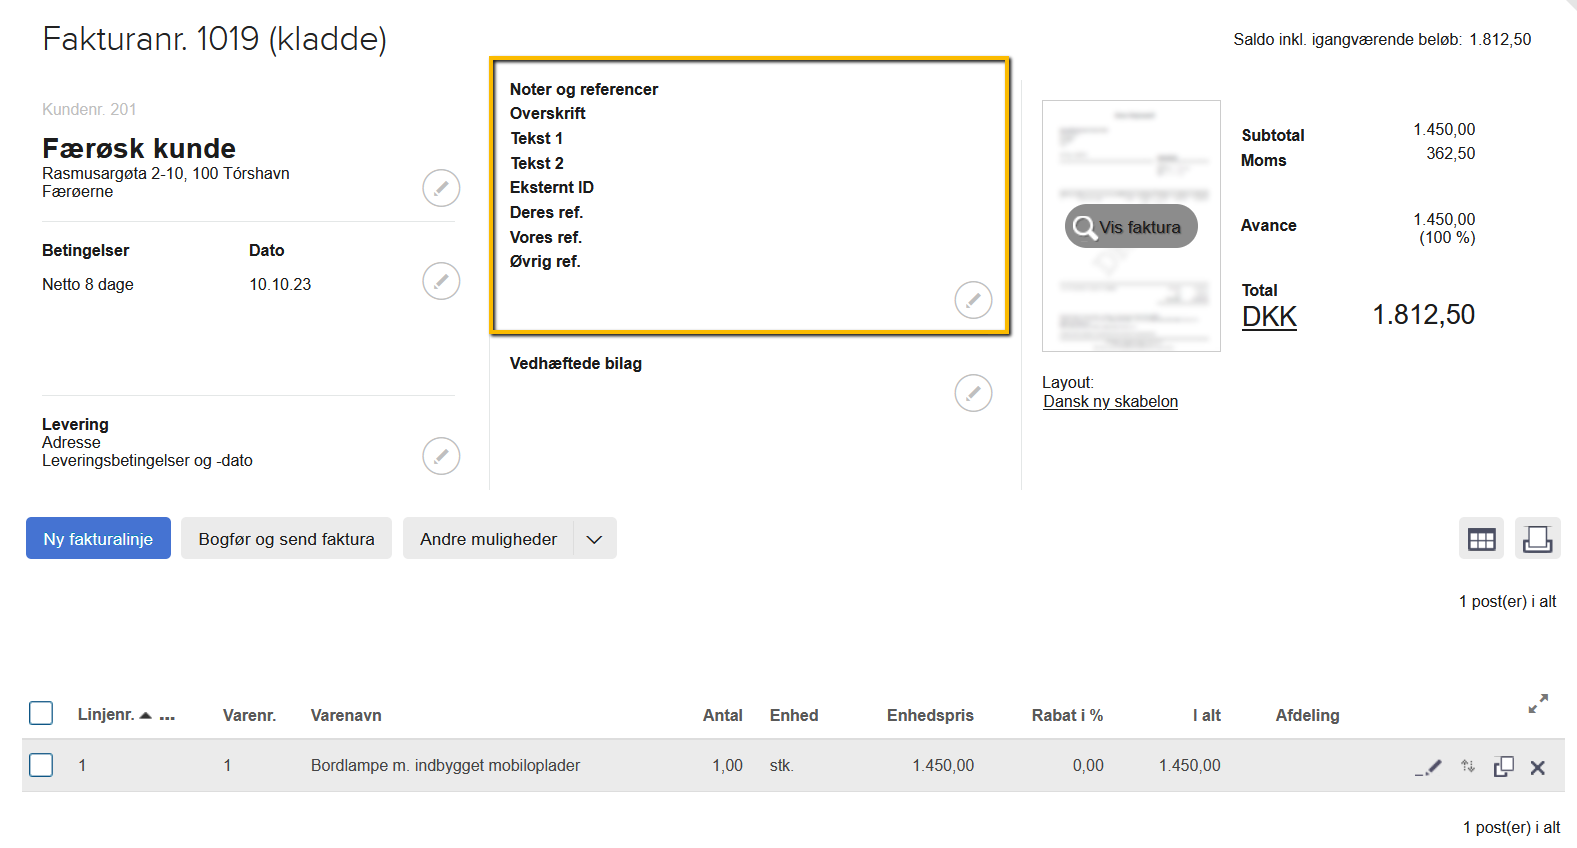
Task: Edit invoice line 1 with pencil
Action: click(1430, 767)
